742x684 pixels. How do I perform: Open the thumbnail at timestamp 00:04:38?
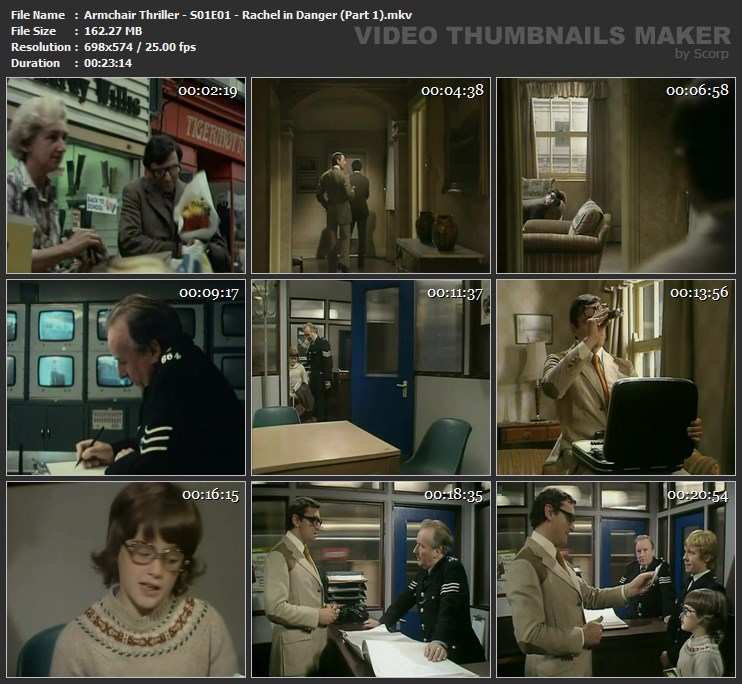[x=371, y=175]
